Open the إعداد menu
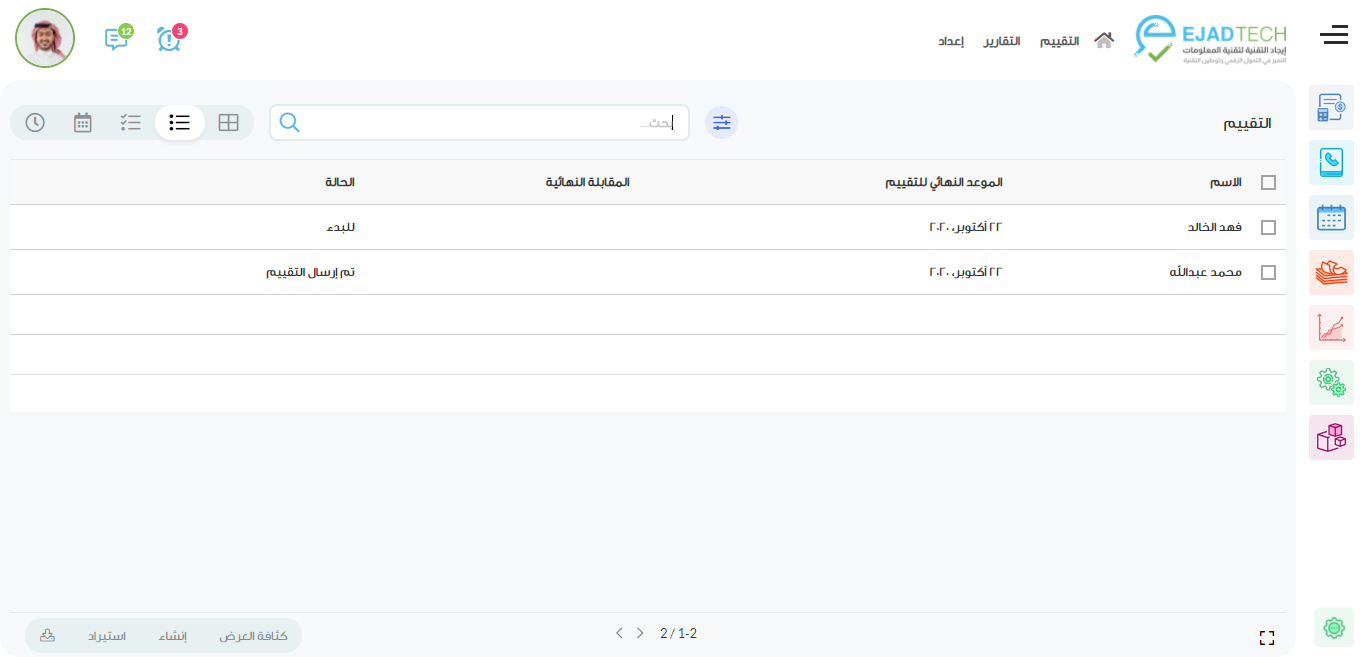 (950, 41)
